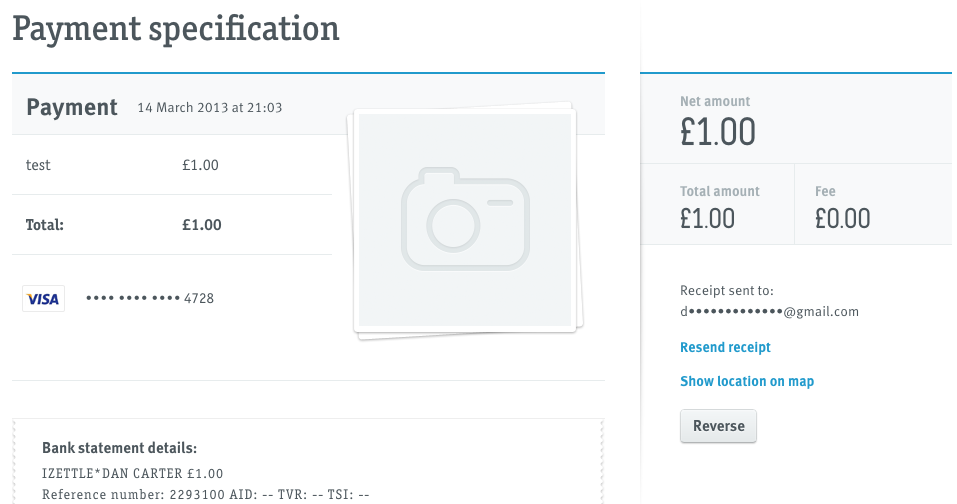Click the masked card number ending 4728

(150, 298)
